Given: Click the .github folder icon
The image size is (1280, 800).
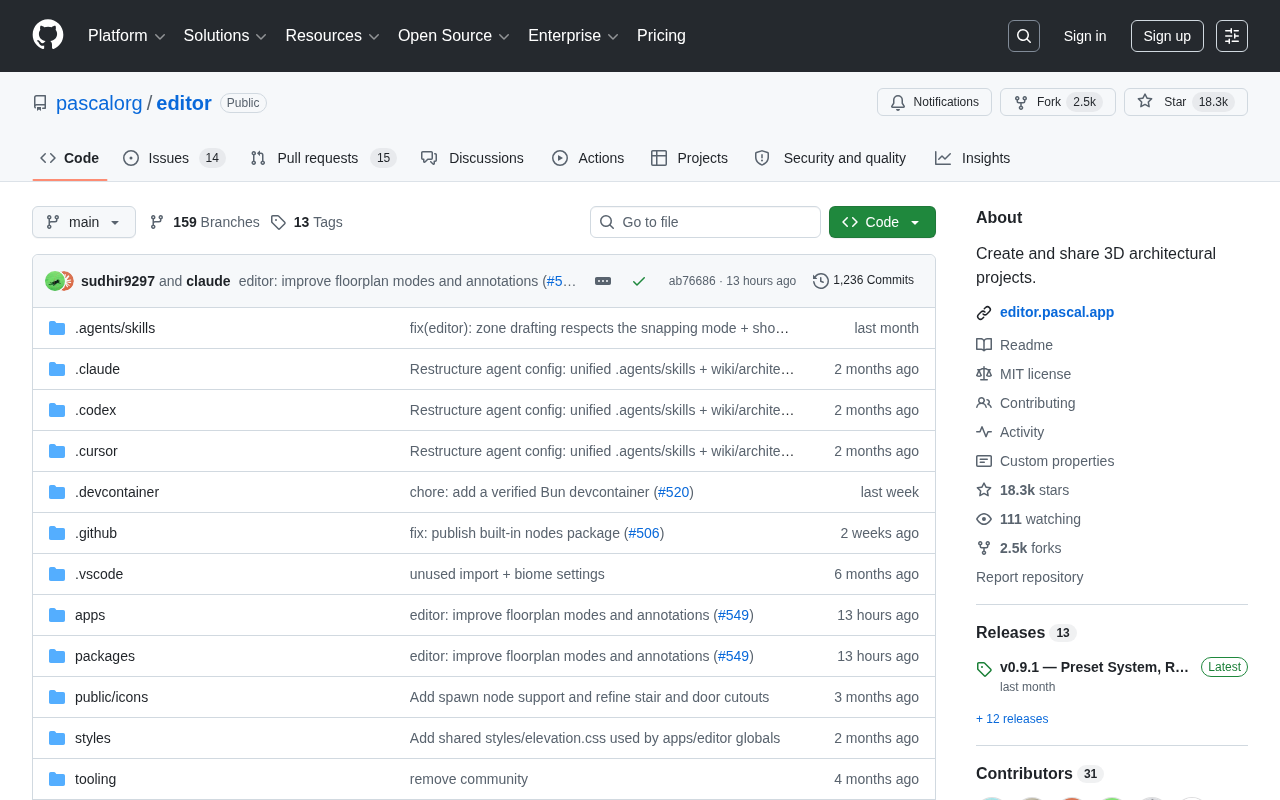Looking at the screenshot, I should (57, 533).
